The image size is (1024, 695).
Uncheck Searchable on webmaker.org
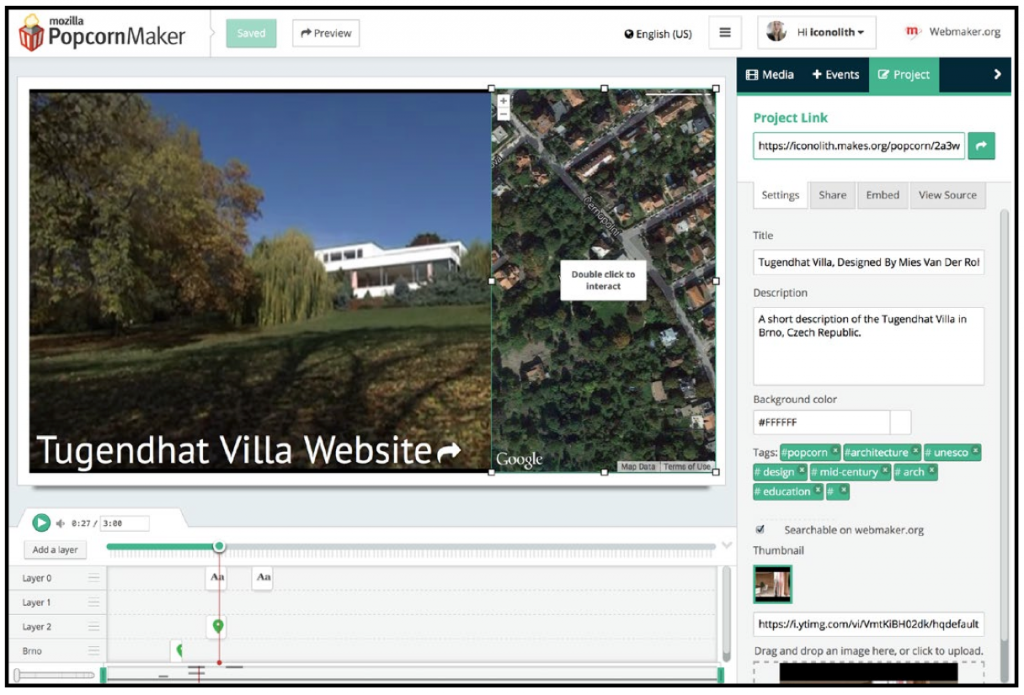coord(760,529)
